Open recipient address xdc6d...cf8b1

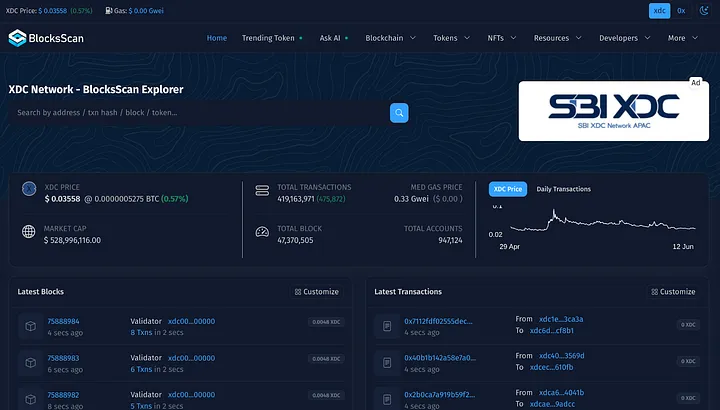551,331
